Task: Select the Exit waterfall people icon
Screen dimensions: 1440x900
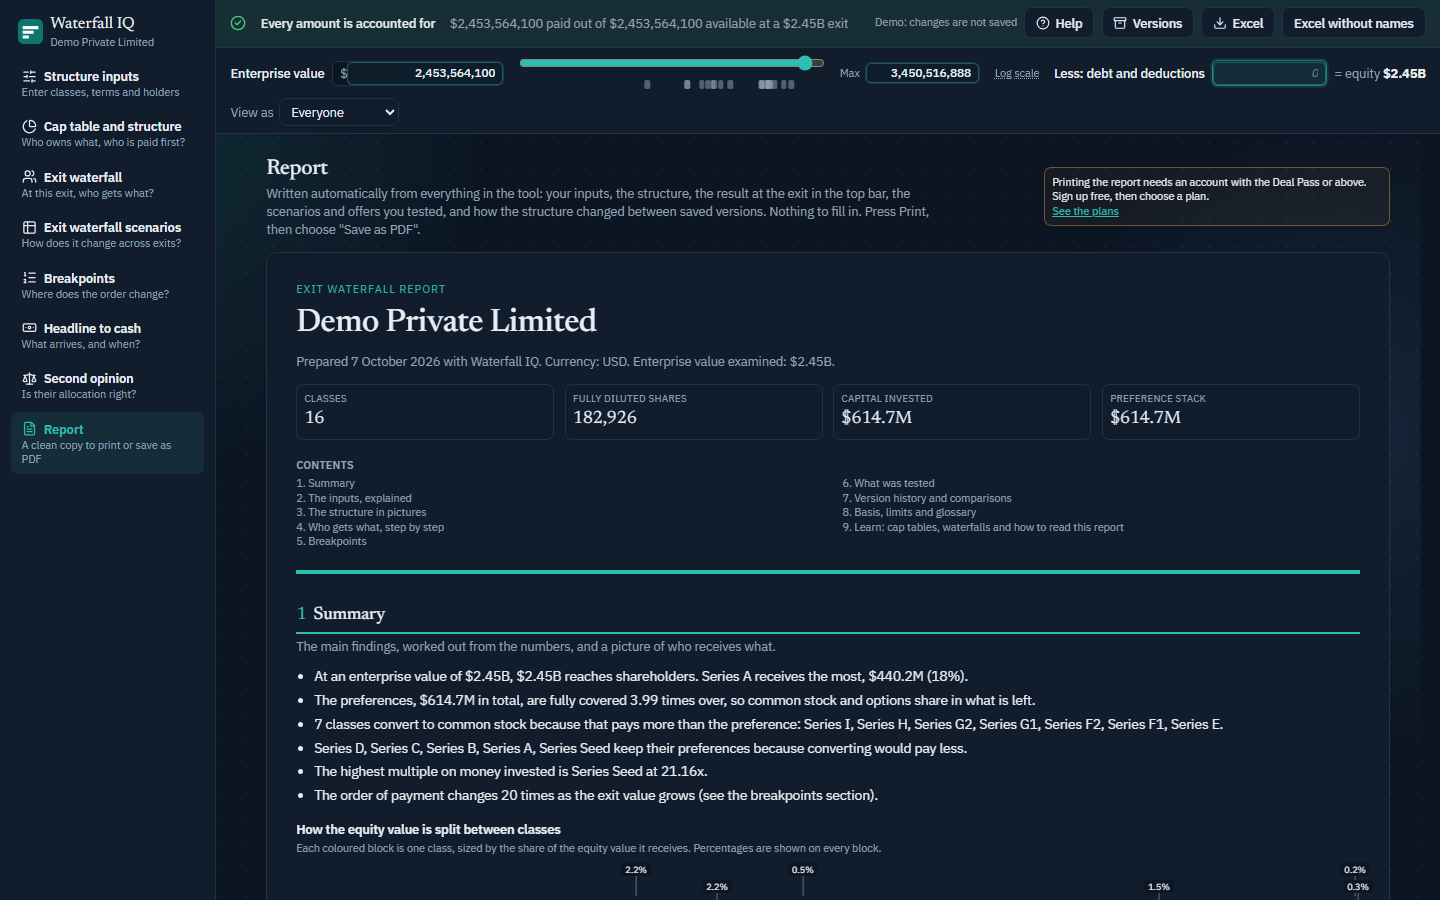Action: click(29, 177)
